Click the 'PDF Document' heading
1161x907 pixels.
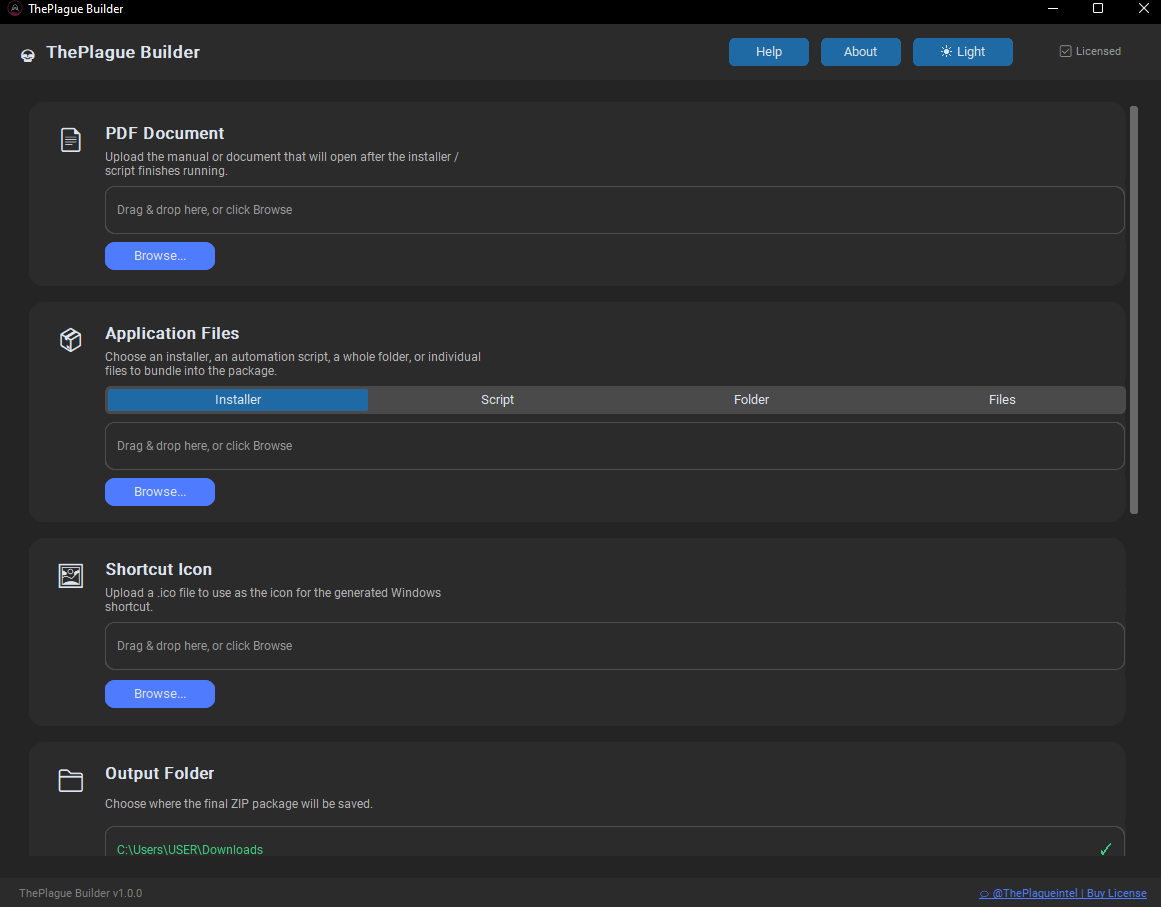164,133
